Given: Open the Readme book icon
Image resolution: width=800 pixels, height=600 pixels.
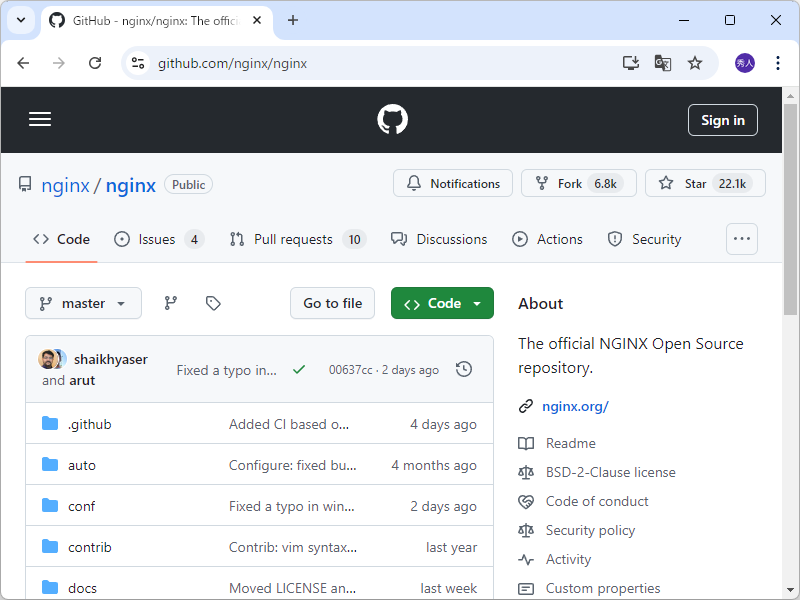Looking at the screenshot, I should click(526, 443).
